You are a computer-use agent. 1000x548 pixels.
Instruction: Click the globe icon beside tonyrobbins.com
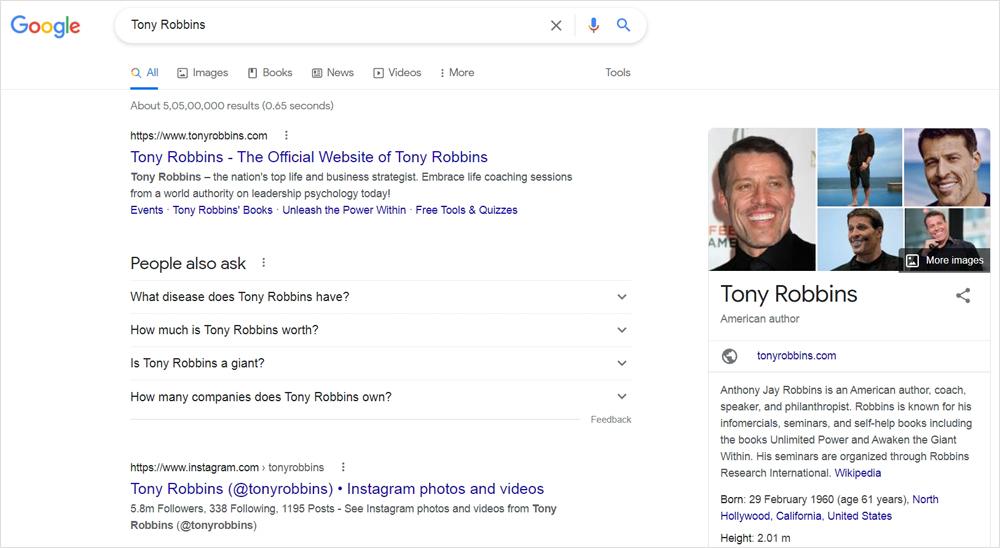(730, 356)
